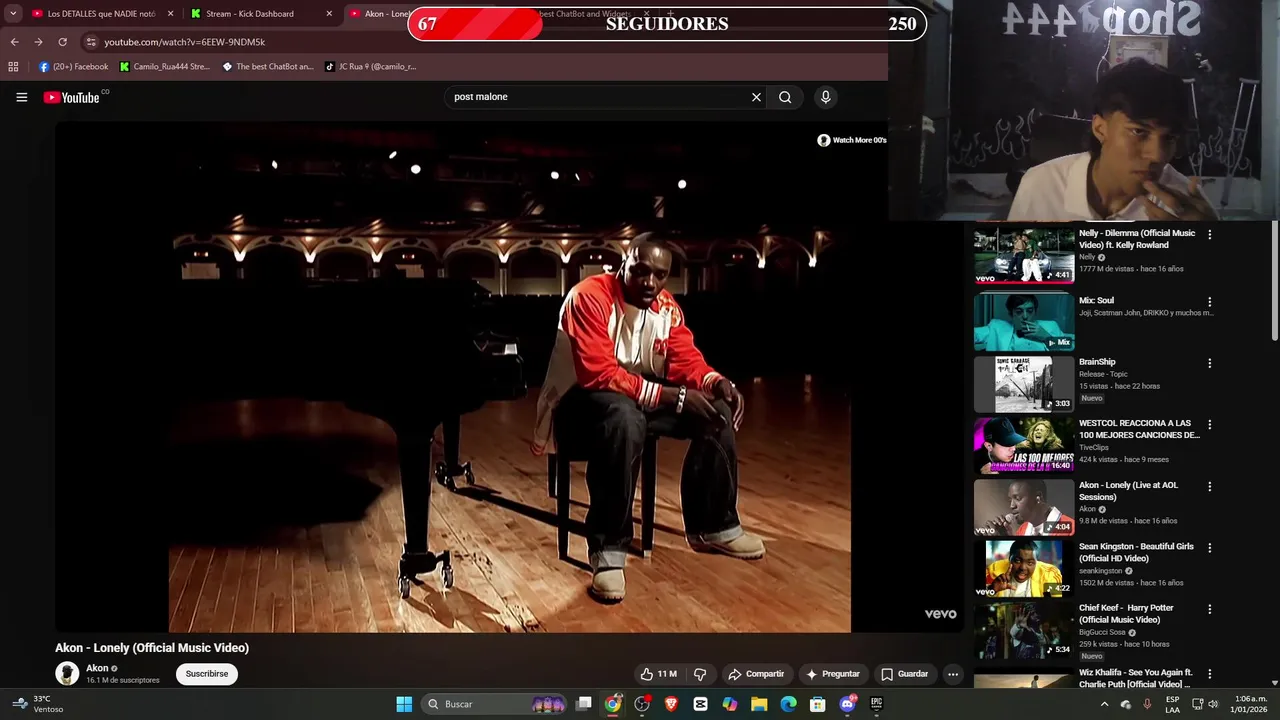Play Nelly - Dilemma thumbnail

[1024, 256]
